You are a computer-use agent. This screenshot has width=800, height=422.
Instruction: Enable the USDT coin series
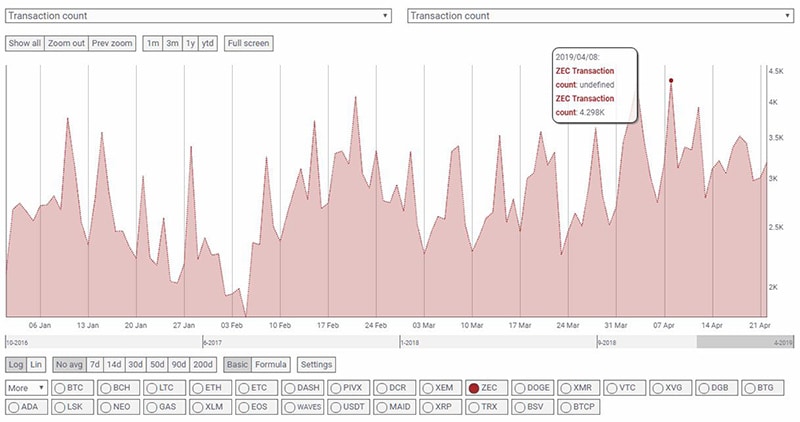348,407
